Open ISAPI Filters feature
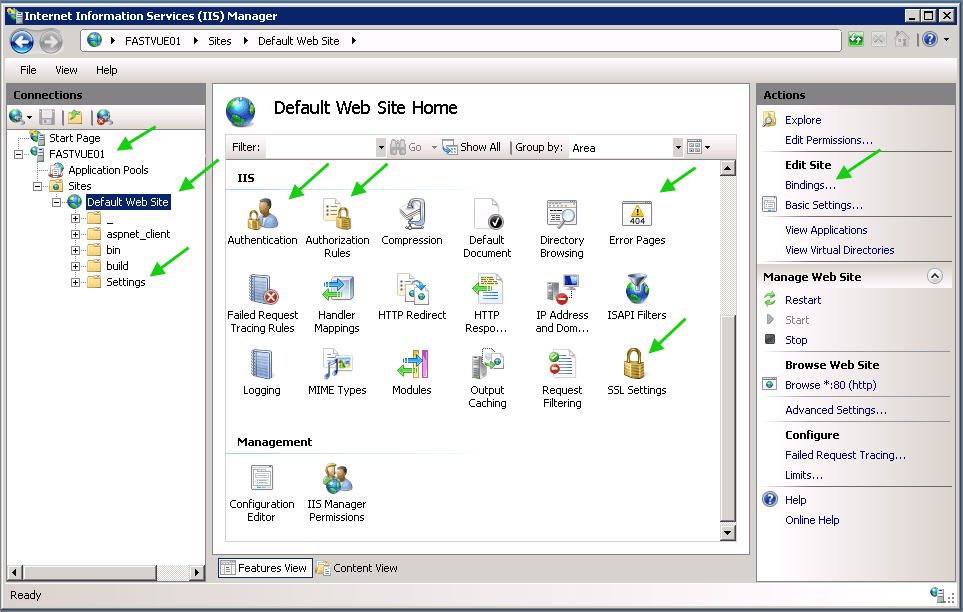The image size is (963, 612). pyautogui.click(x=637, y=297)
